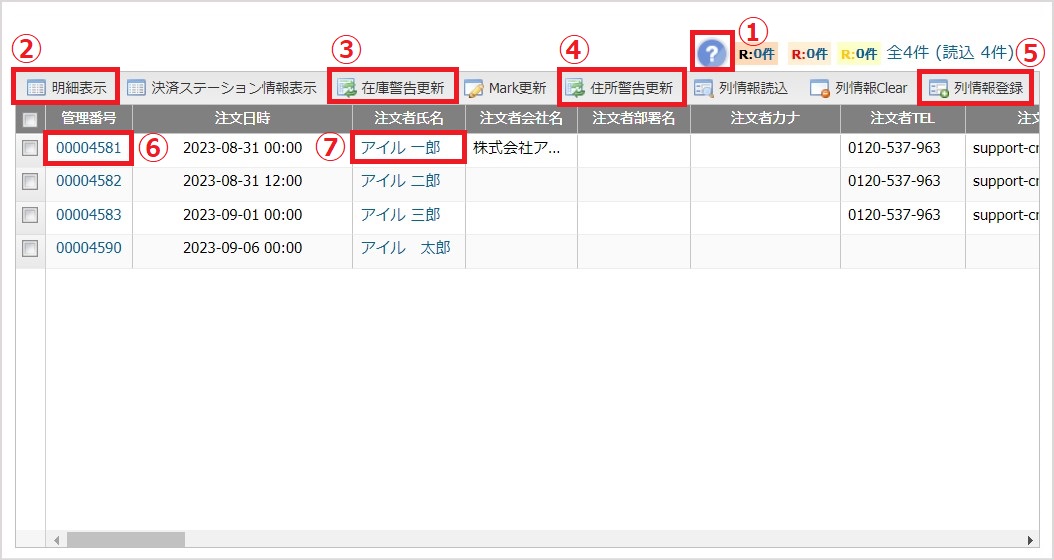Open customer link アイル 三郎

point(401,214)
